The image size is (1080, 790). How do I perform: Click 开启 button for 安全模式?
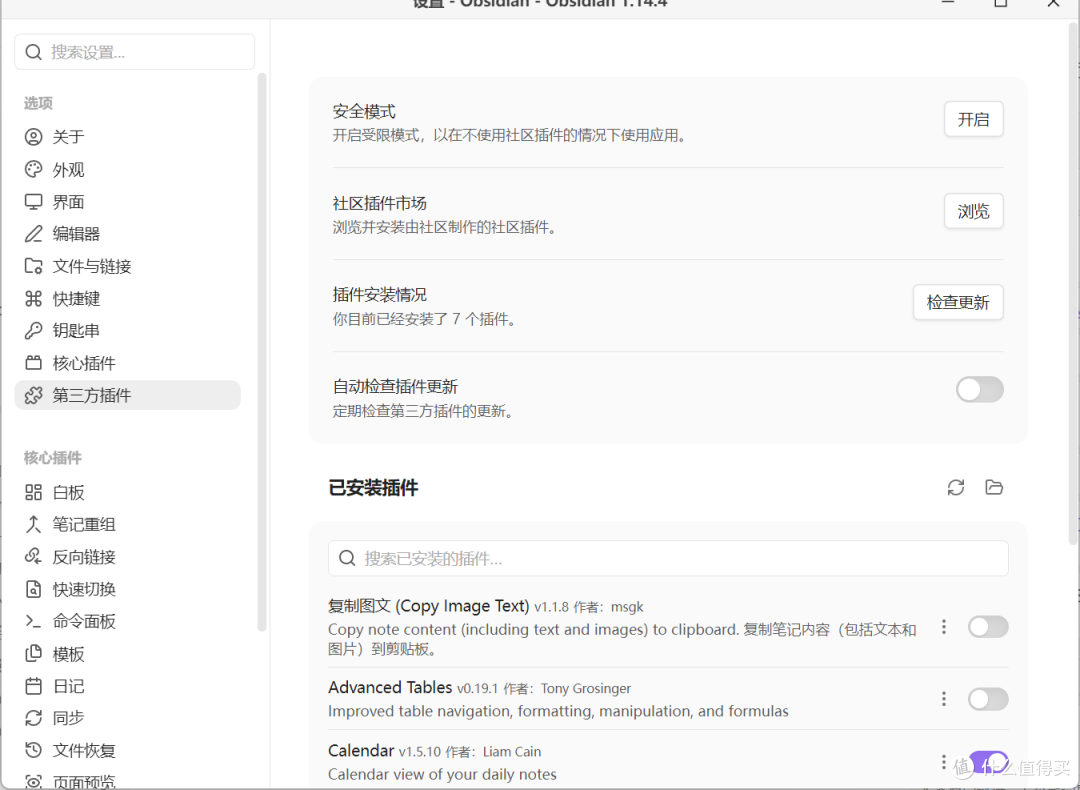pos(973,119)
